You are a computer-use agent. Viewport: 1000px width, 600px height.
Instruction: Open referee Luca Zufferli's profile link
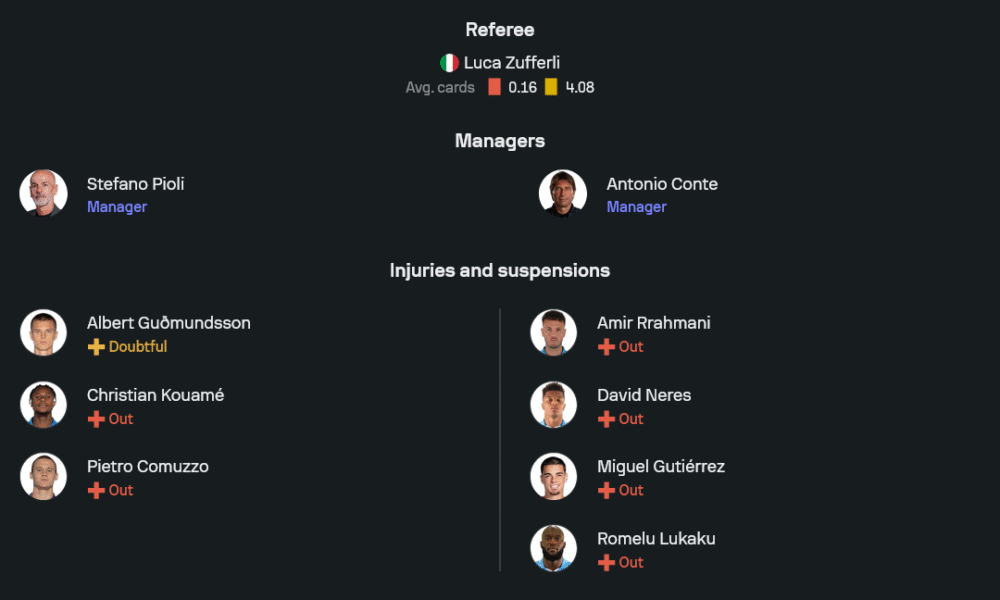click(x=511, y=63)
